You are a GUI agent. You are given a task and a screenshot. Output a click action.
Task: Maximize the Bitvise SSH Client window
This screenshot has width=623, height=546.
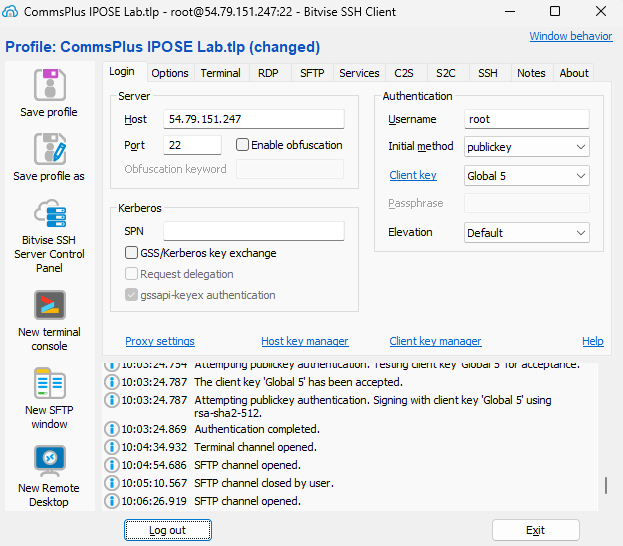(555, 11)
